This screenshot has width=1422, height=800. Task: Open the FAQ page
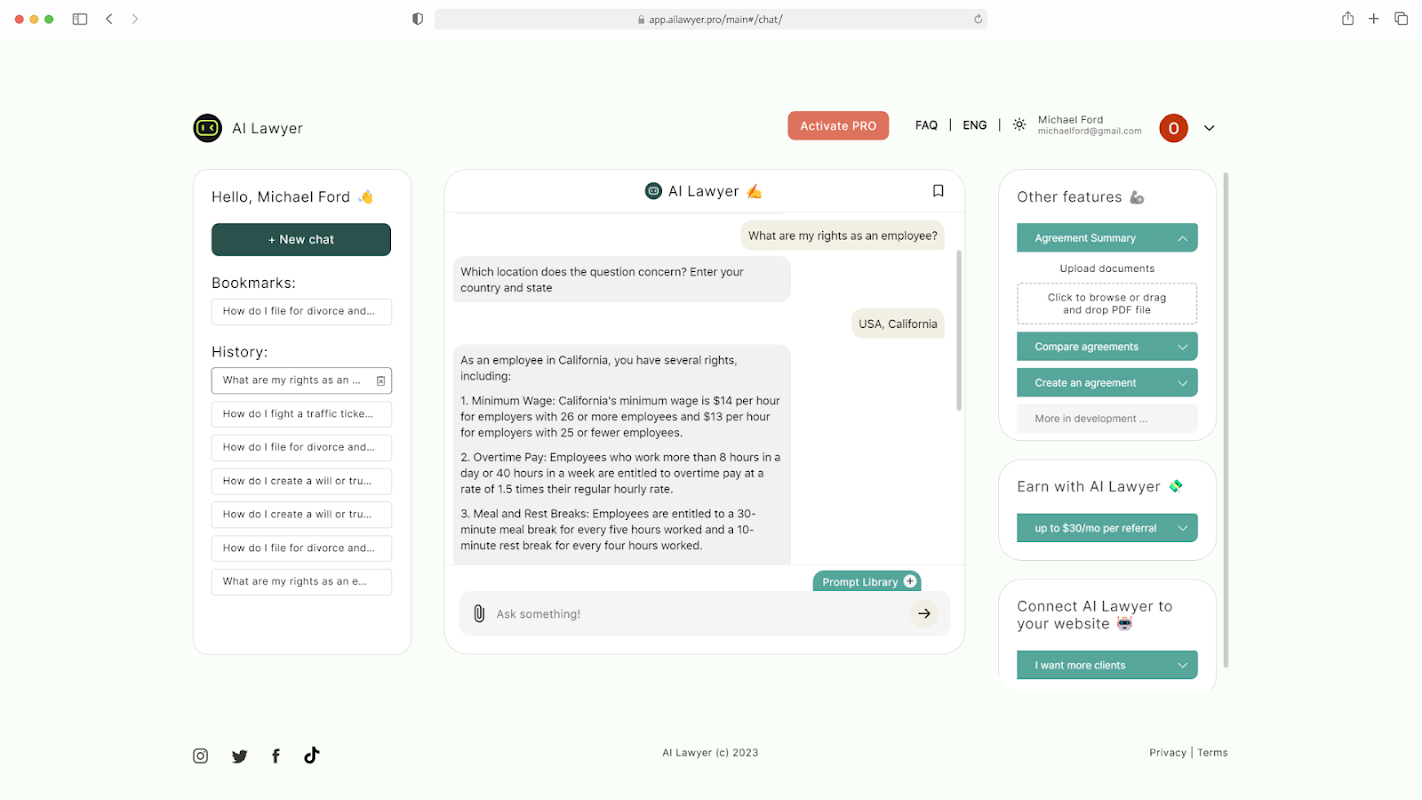(x=926, y=126)
